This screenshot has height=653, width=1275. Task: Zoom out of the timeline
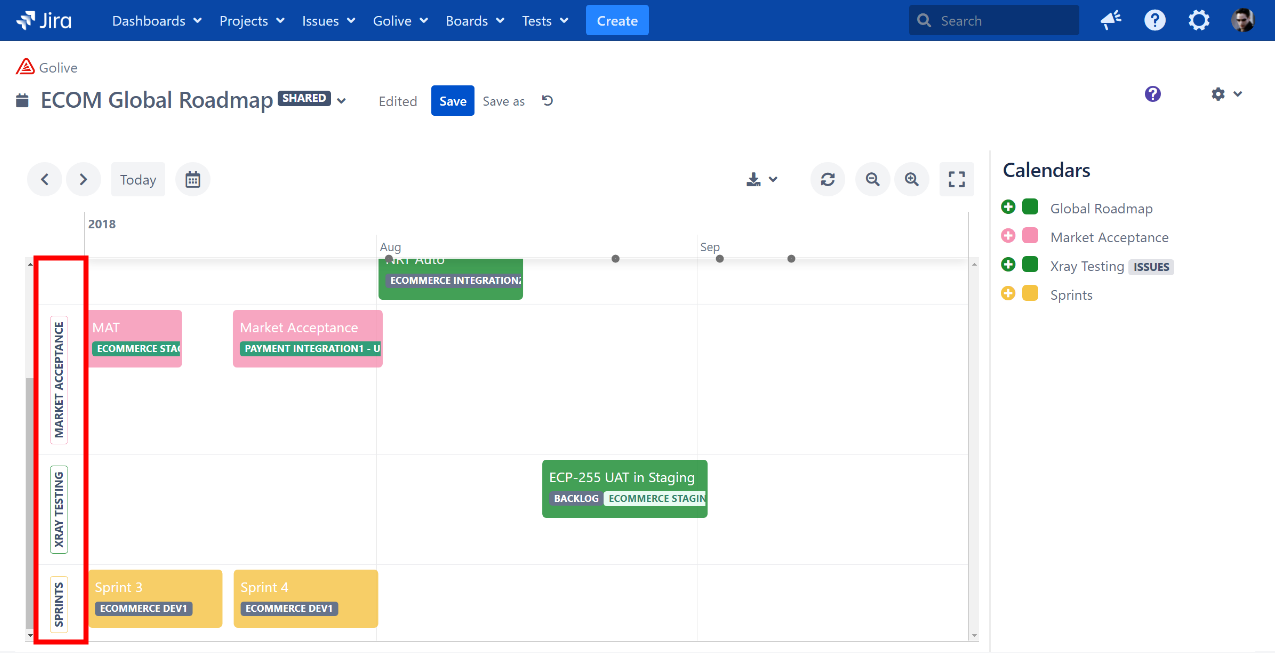coord(873,180)
